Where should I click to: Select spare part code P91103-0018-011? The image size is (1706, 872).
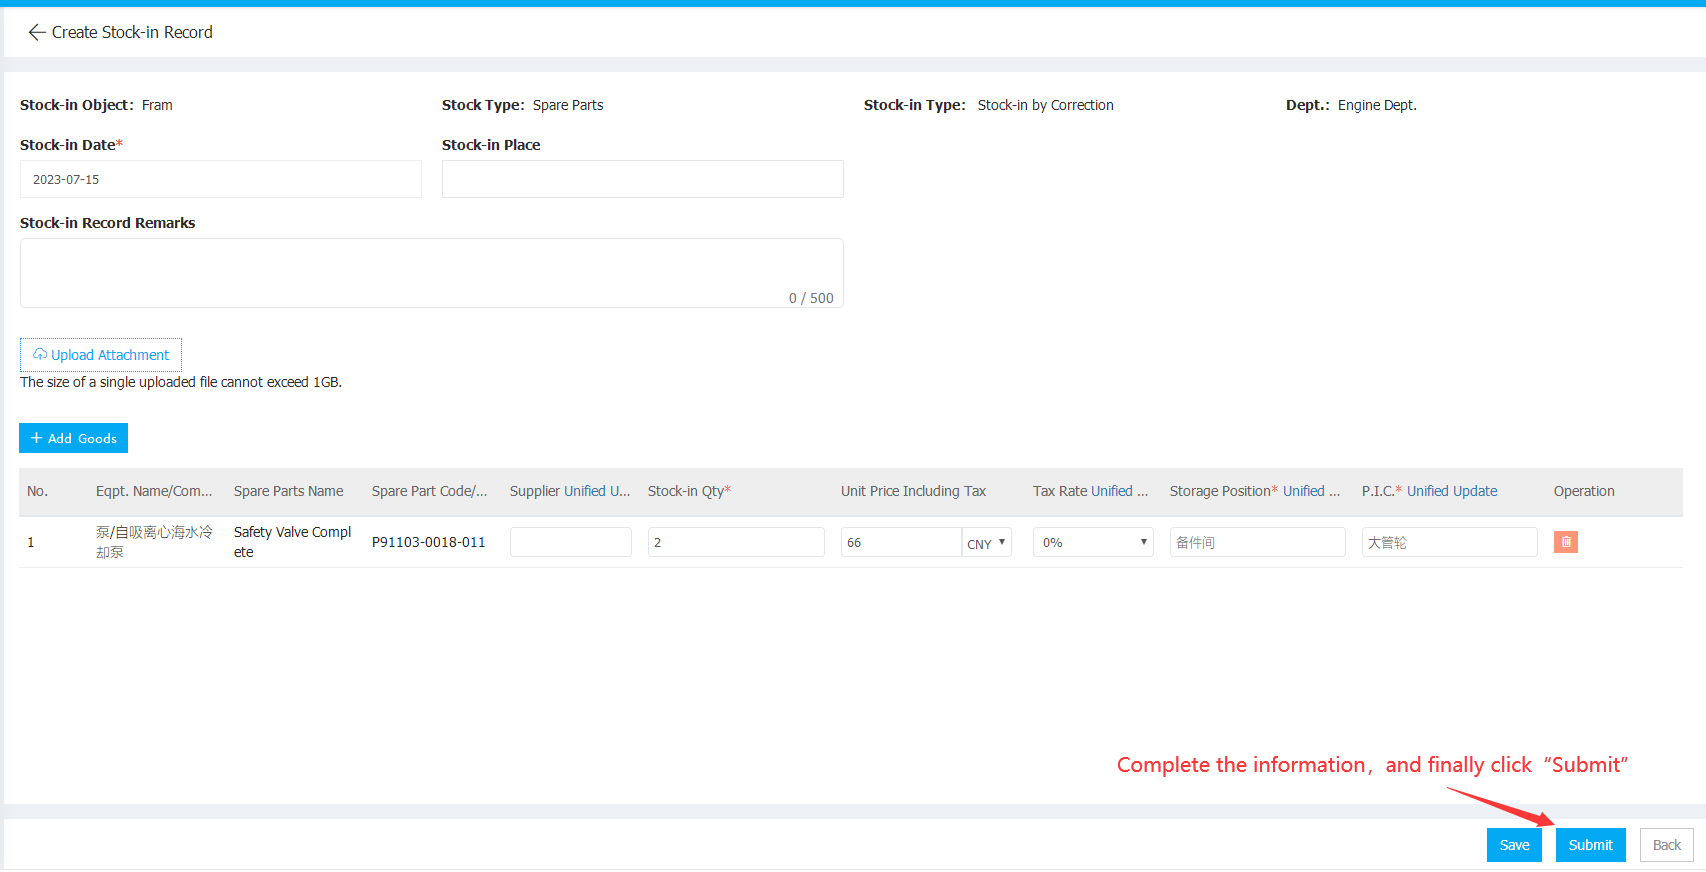428,542
